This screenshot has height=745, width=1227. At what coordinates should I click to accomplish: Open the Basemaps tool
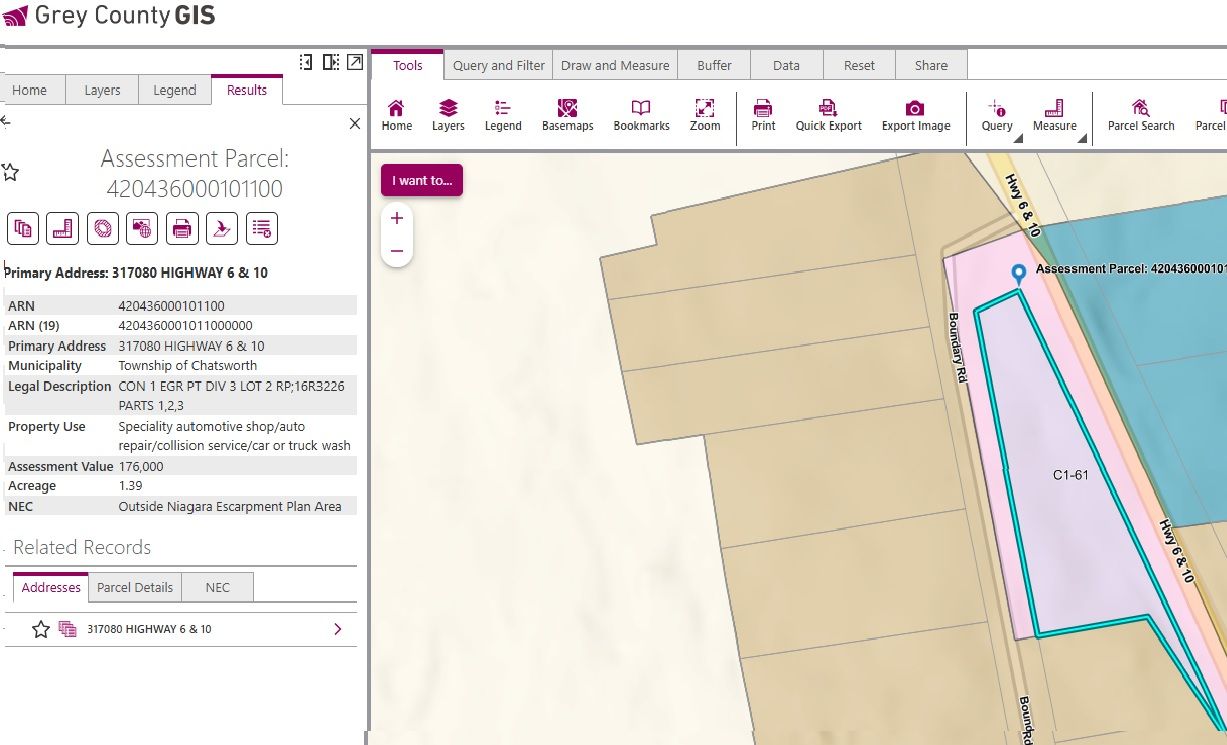click(567, 115)
